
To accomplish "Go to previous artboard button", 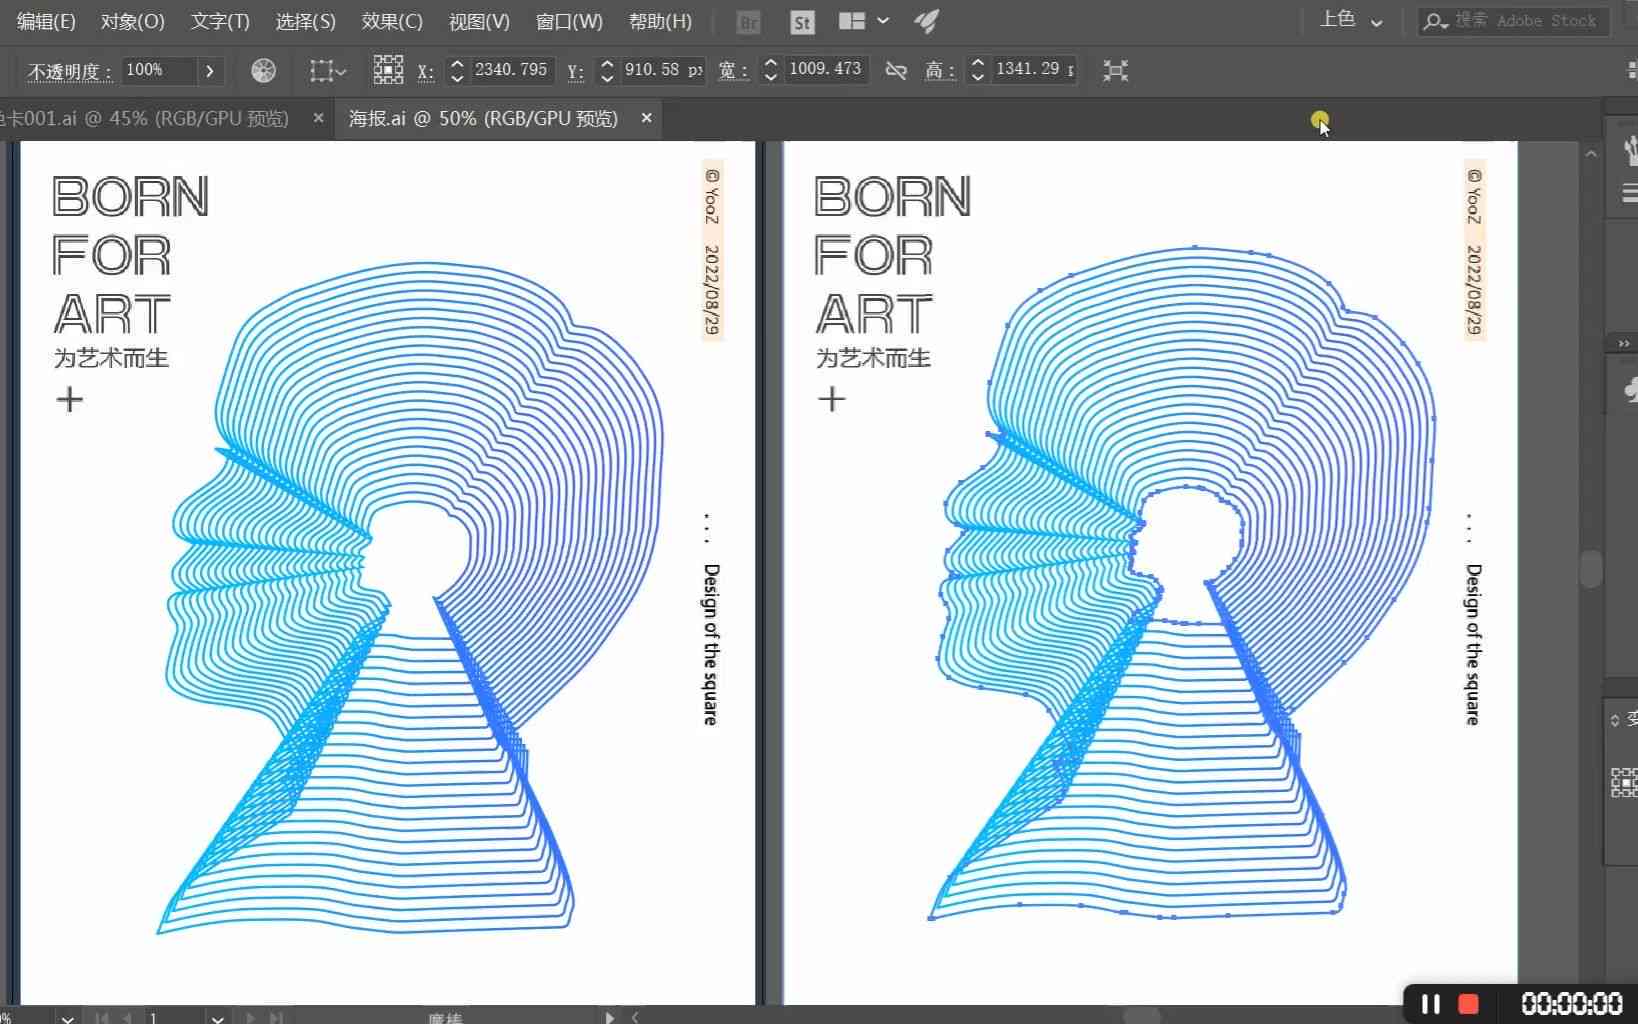I will click(x=127, y=1018).
